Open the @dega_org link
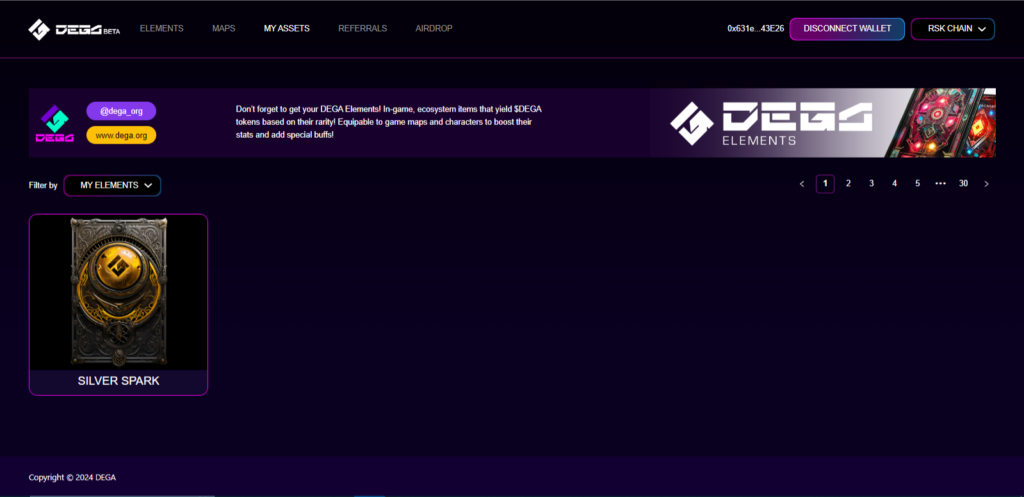 point(121,111)
